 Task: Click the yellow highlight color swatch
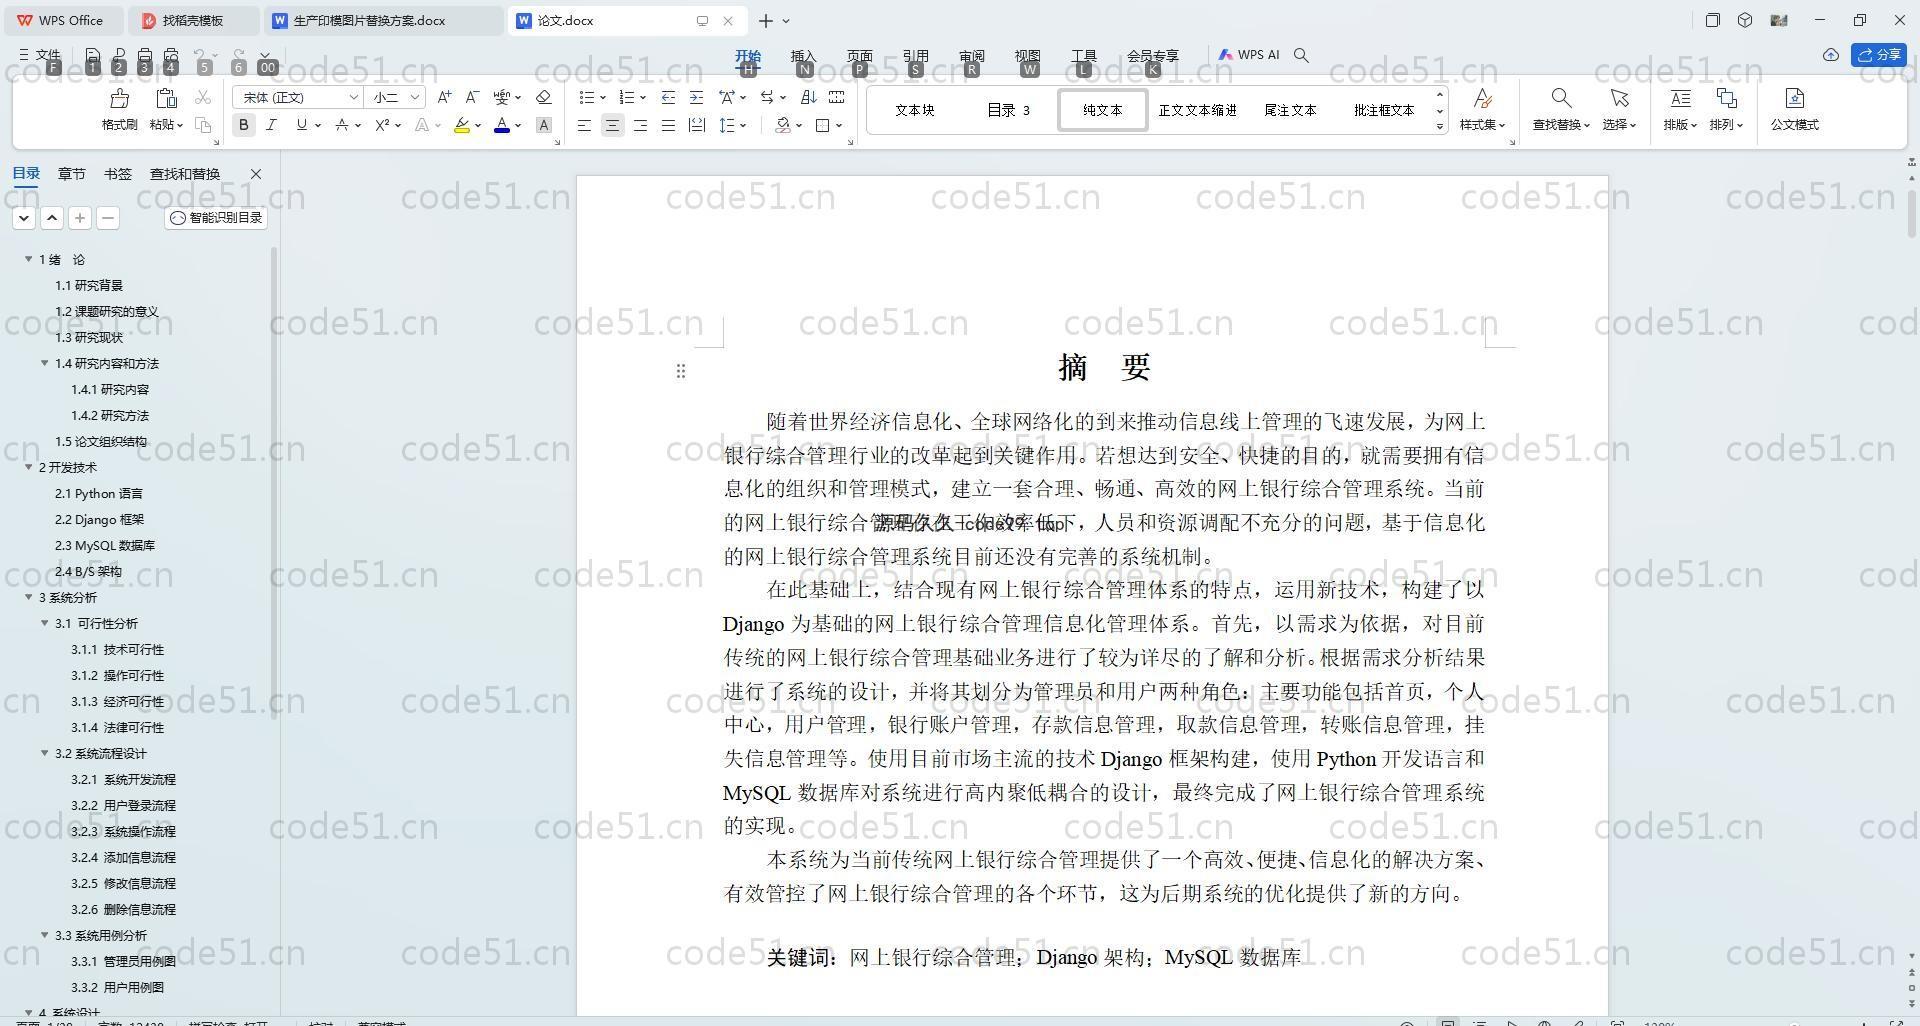click(x=461, y=125)
